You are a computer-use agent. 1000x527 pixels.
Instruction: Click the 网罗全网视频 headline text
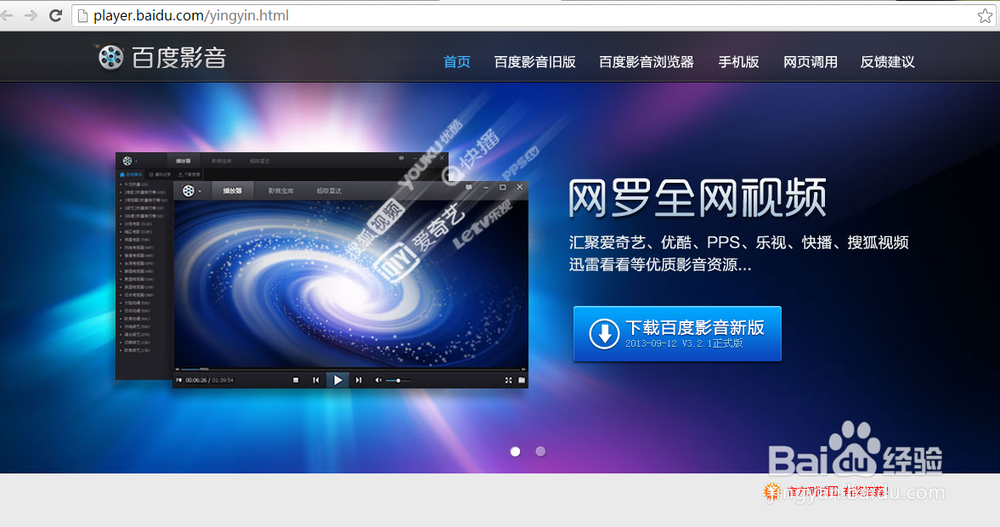click(697, 198)
